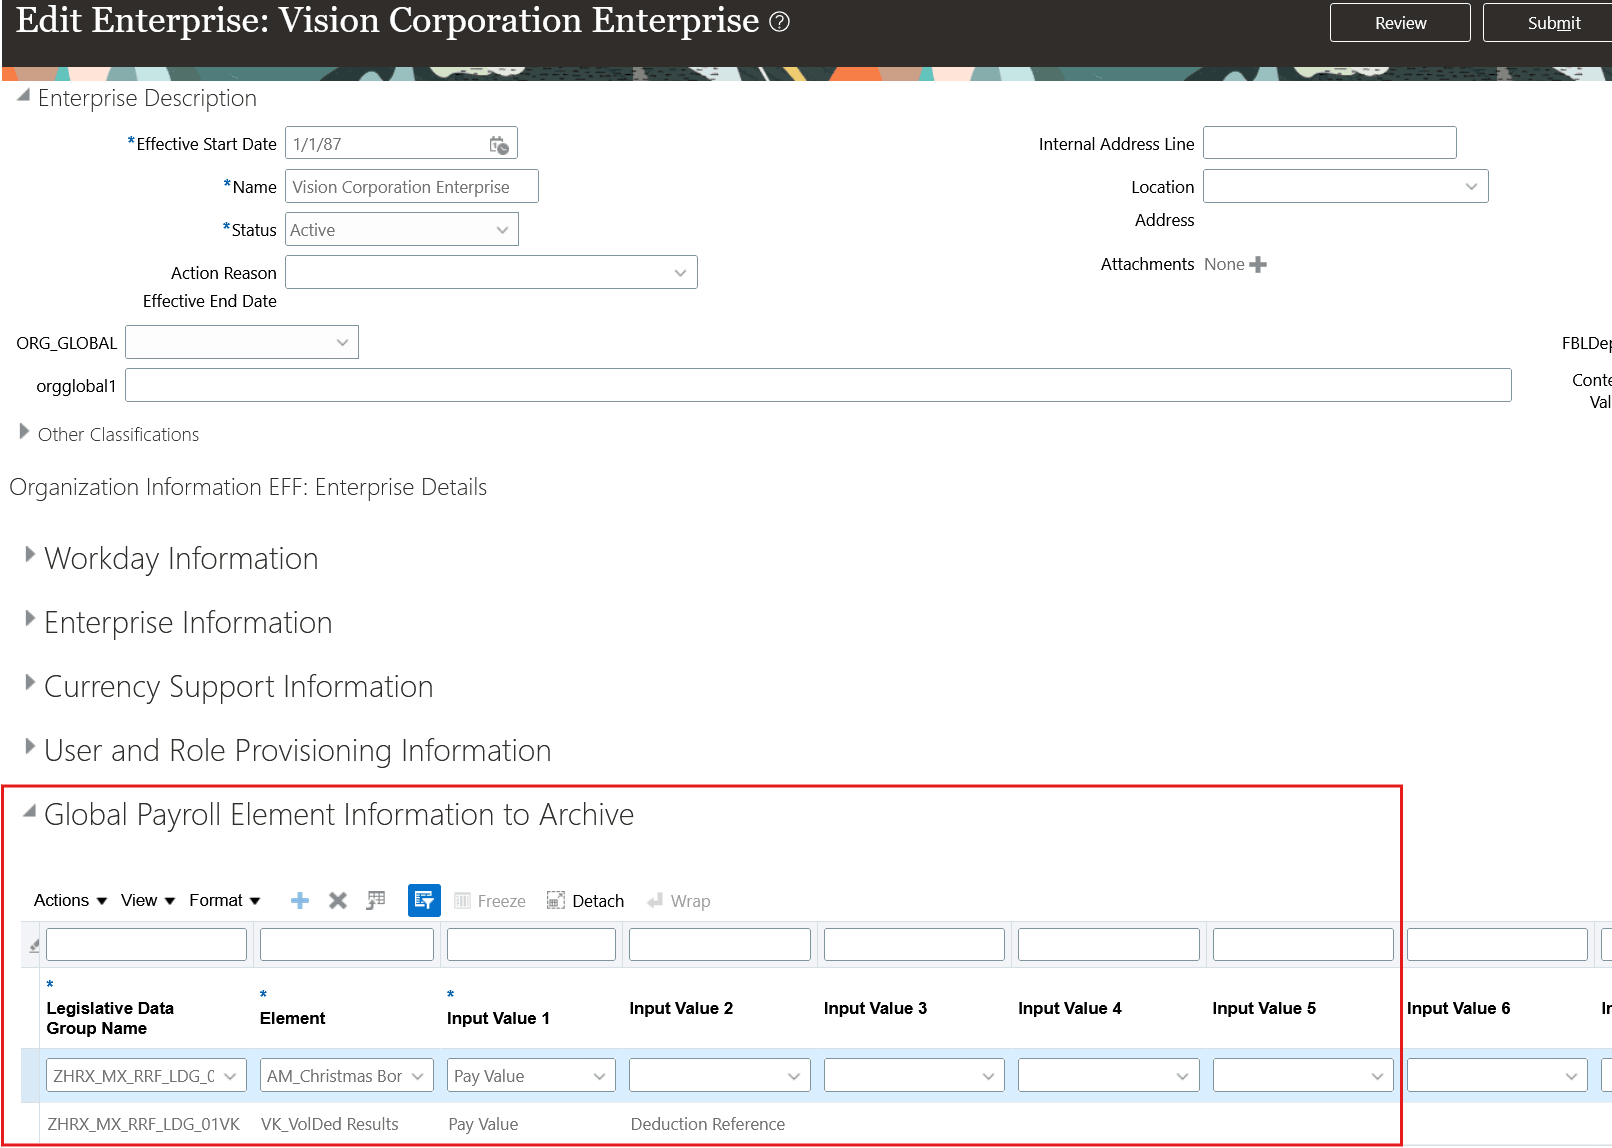
Task: Select row ZHRX_MX_RRF_LDG_01VK
Action: tap(143, 1124)
